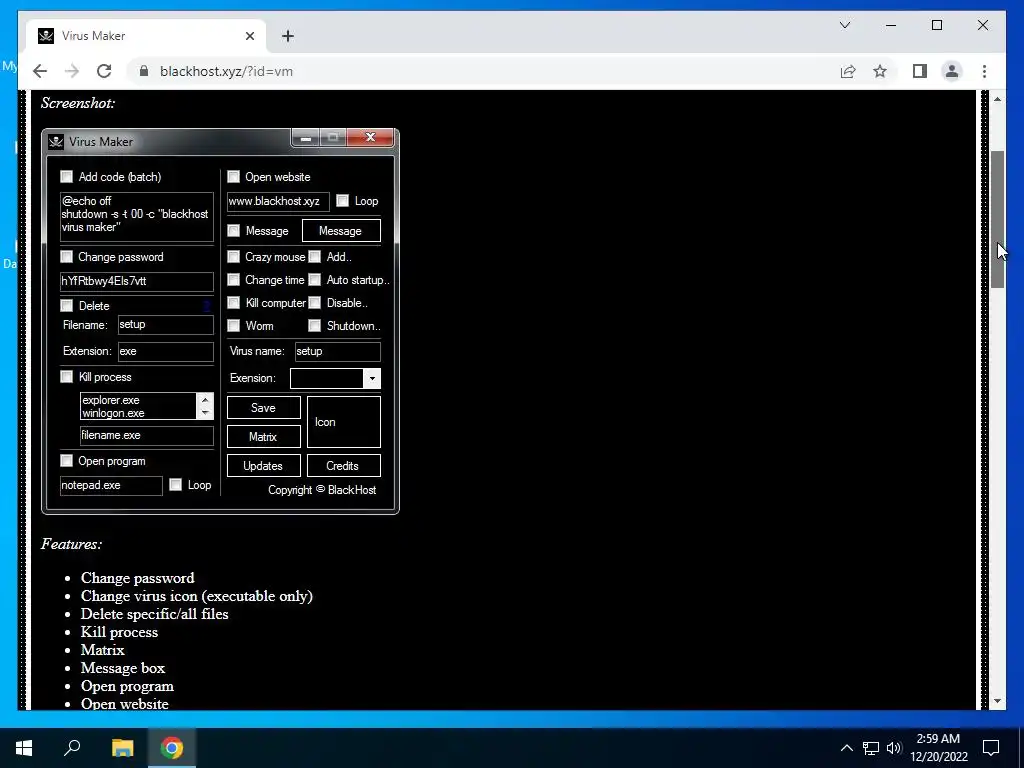Open the Windows Start menu

click(x=24, y=748)
